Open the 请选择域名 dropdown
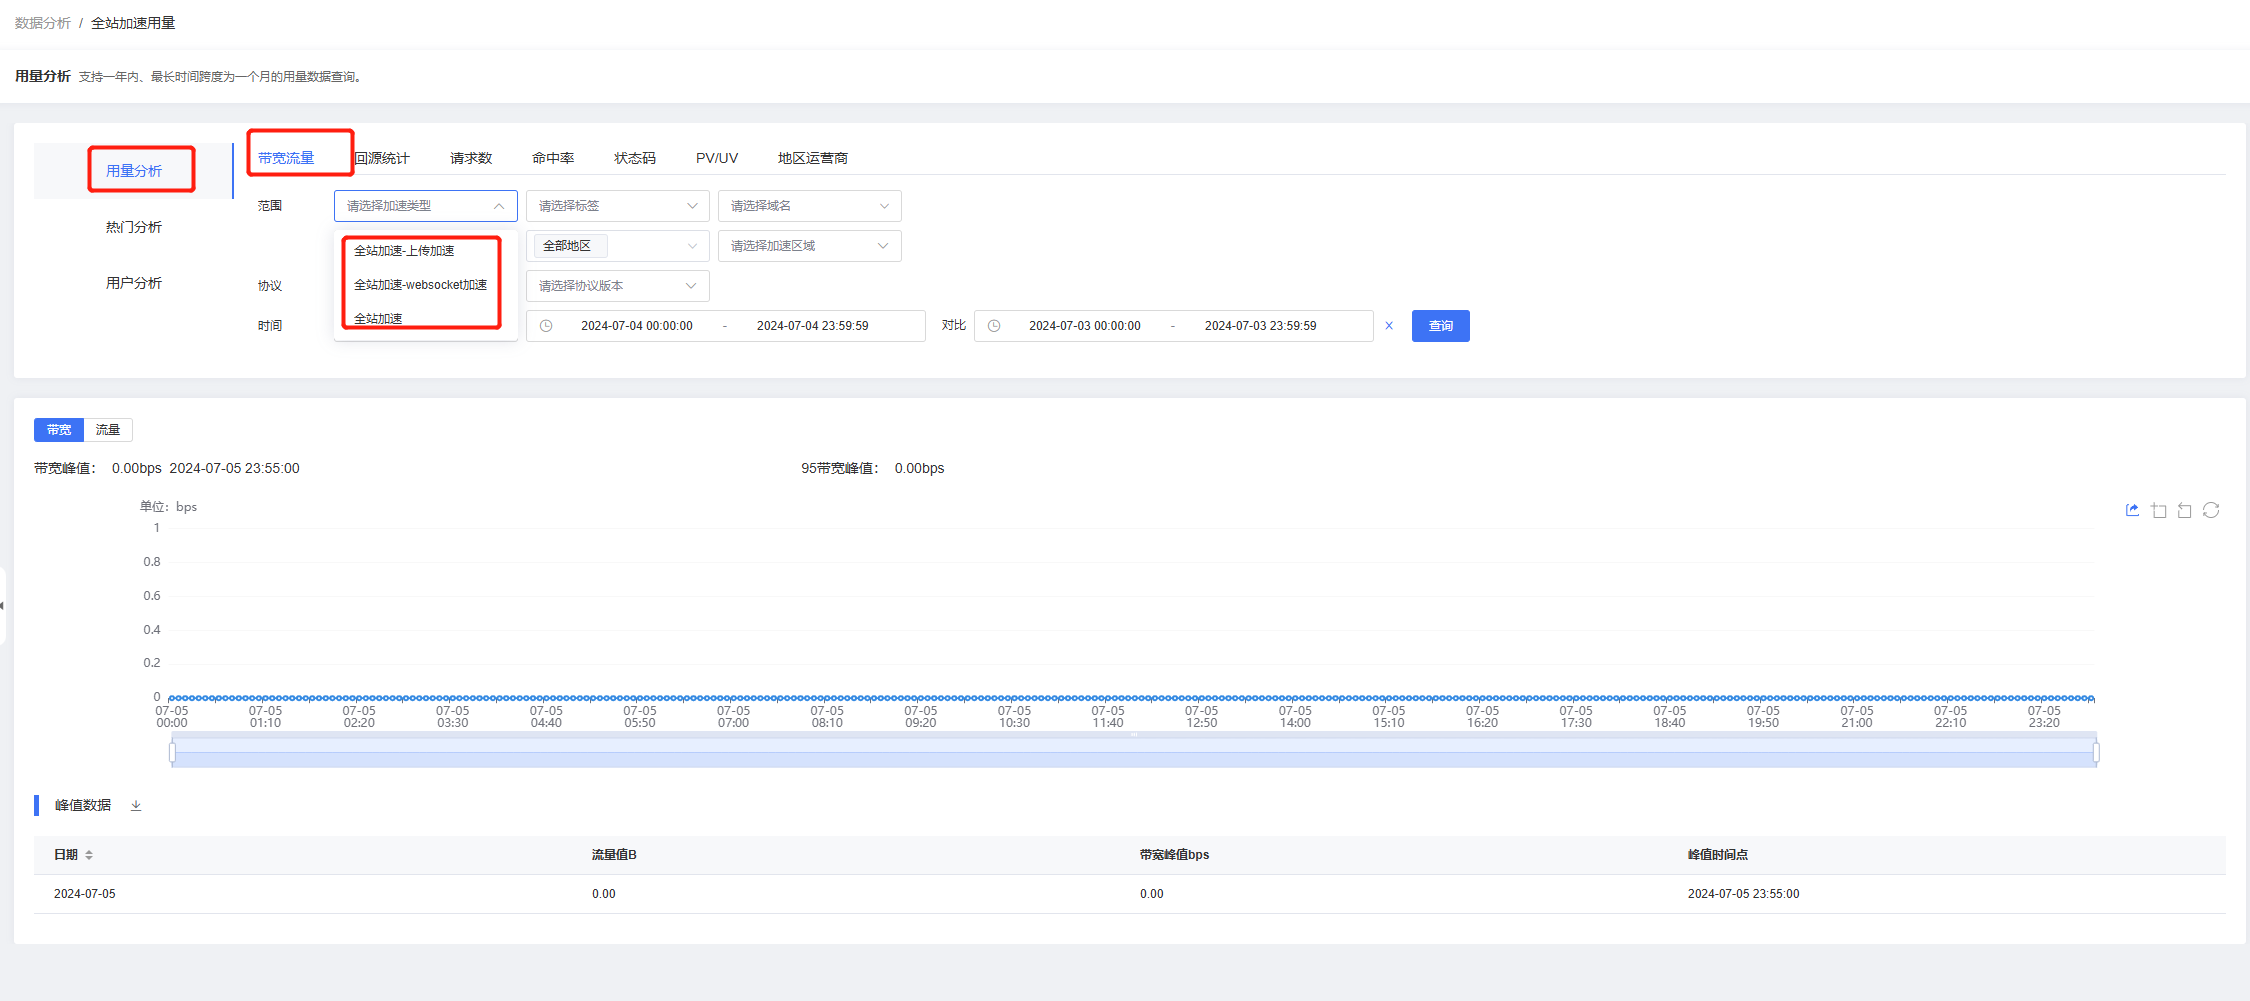Viewport: 2250px width, 1001px height. point(809,206)
